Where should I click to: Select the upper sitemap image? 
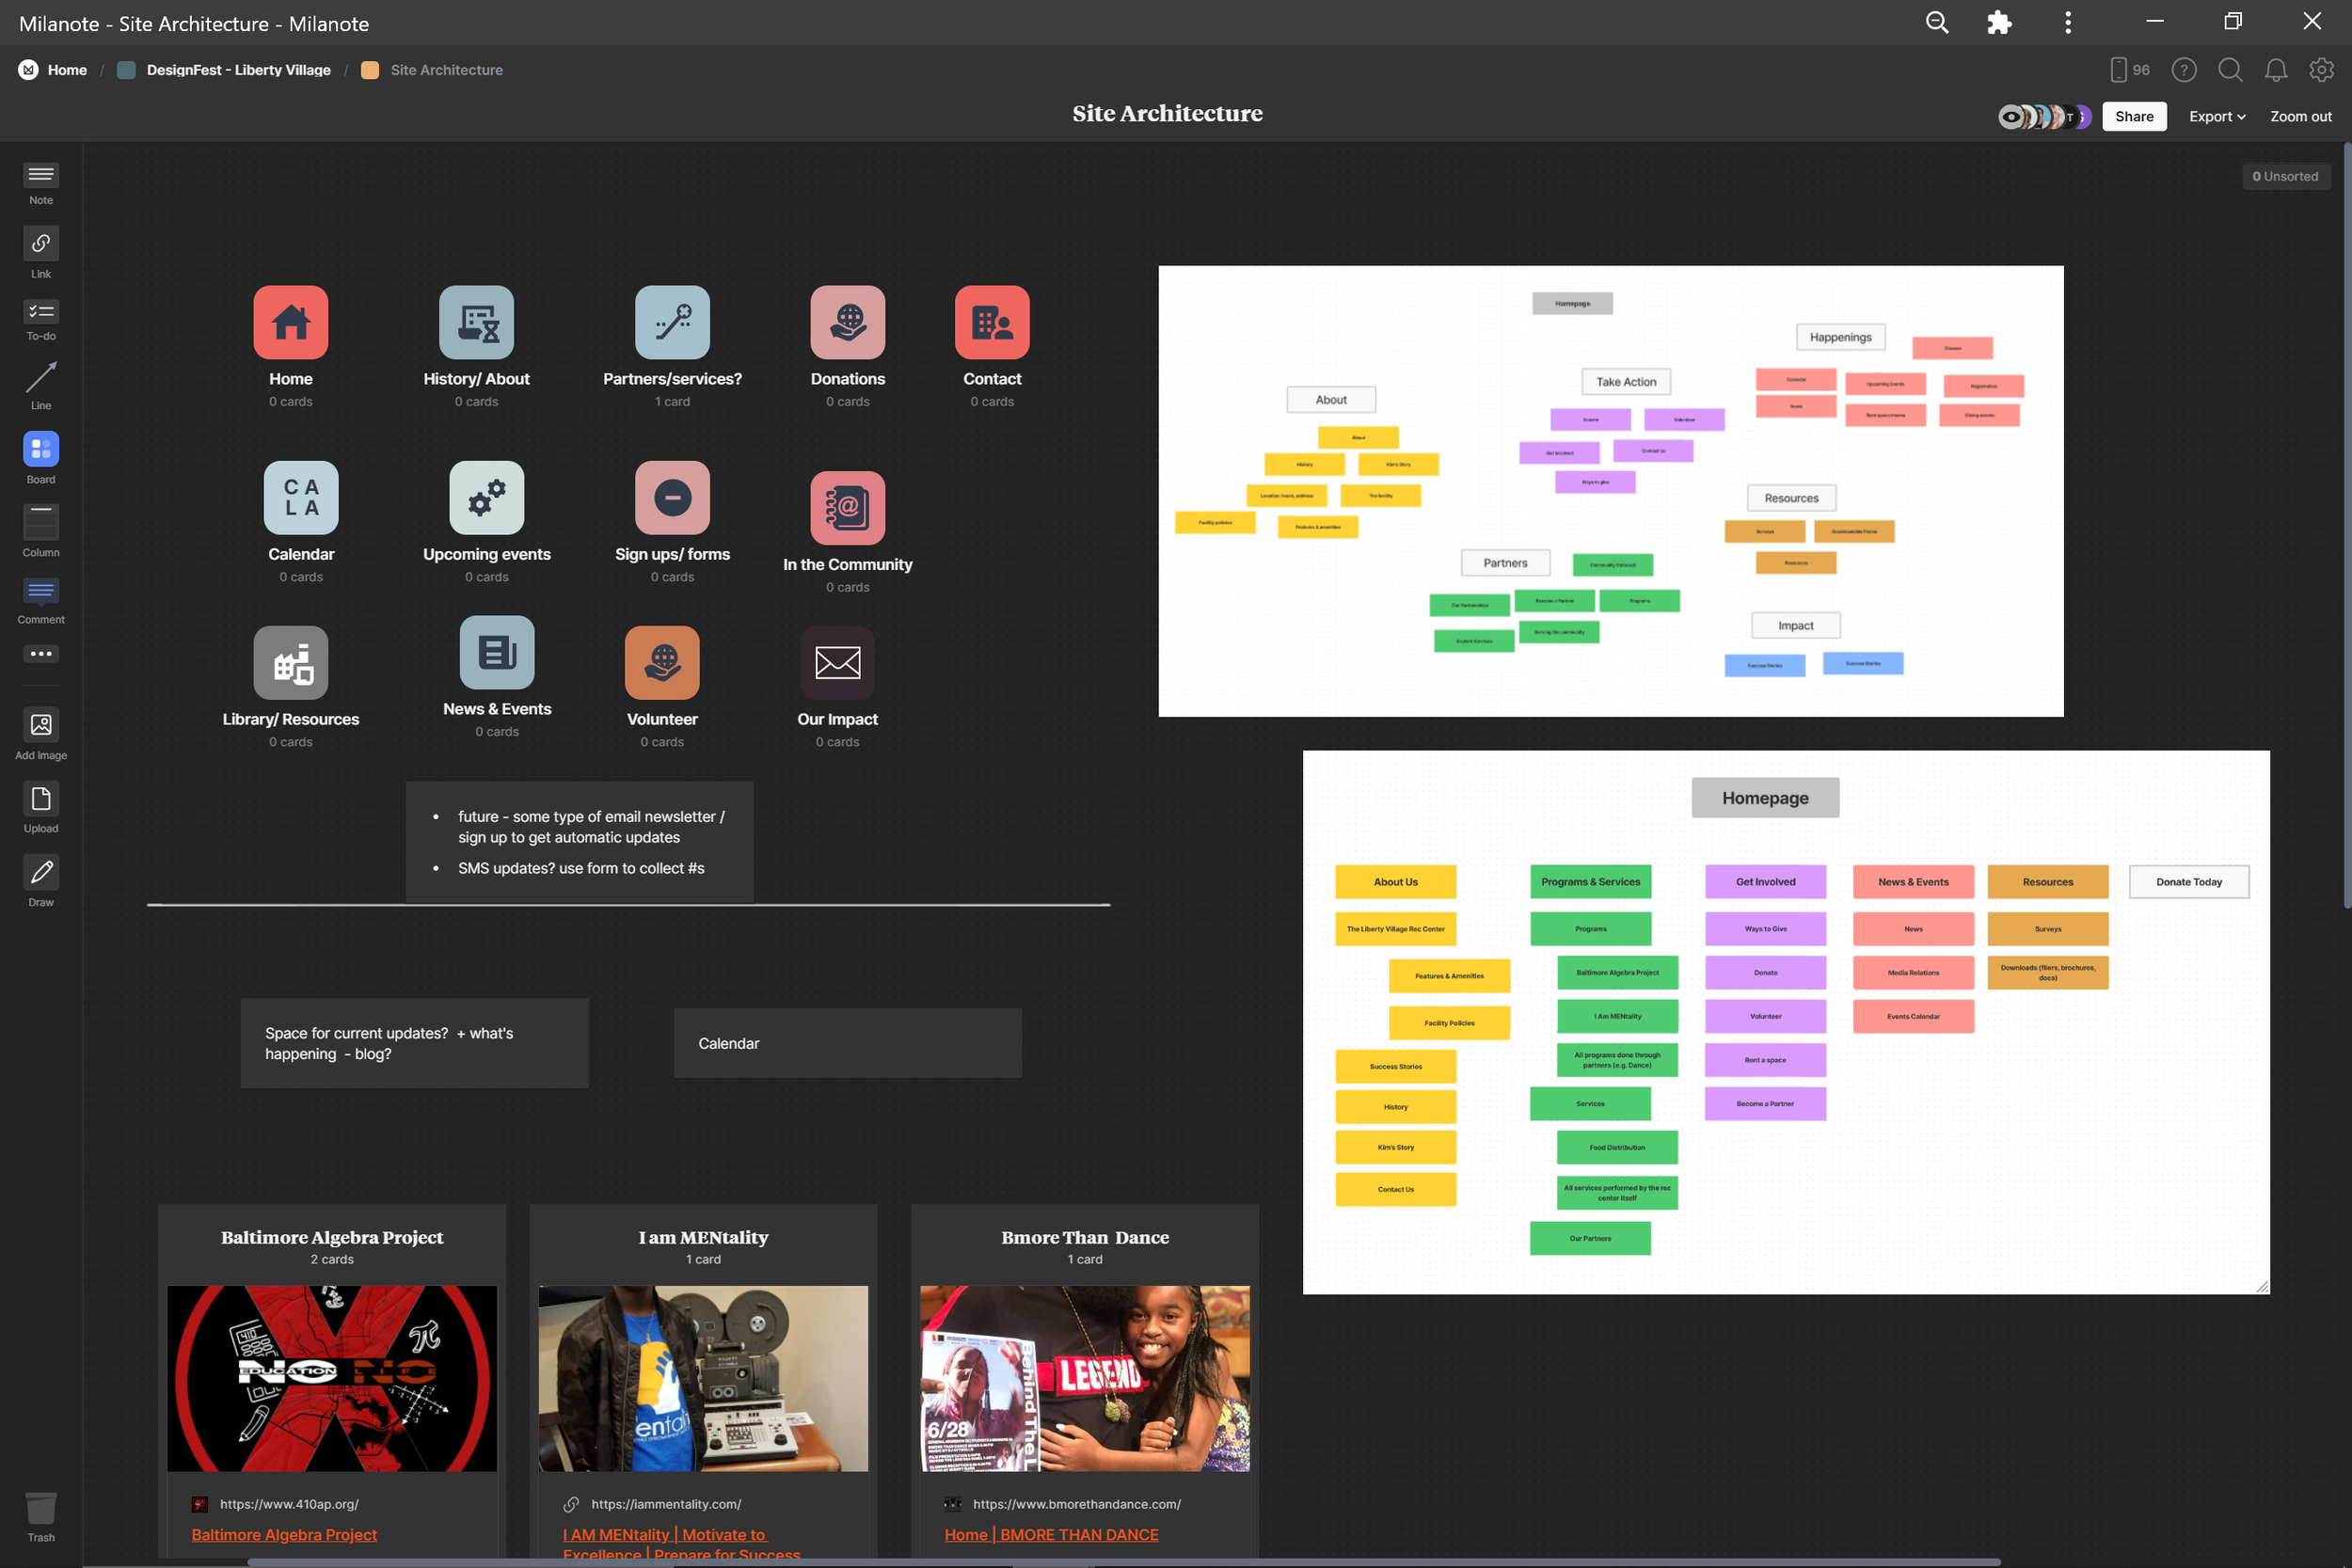click(1611, 491)
